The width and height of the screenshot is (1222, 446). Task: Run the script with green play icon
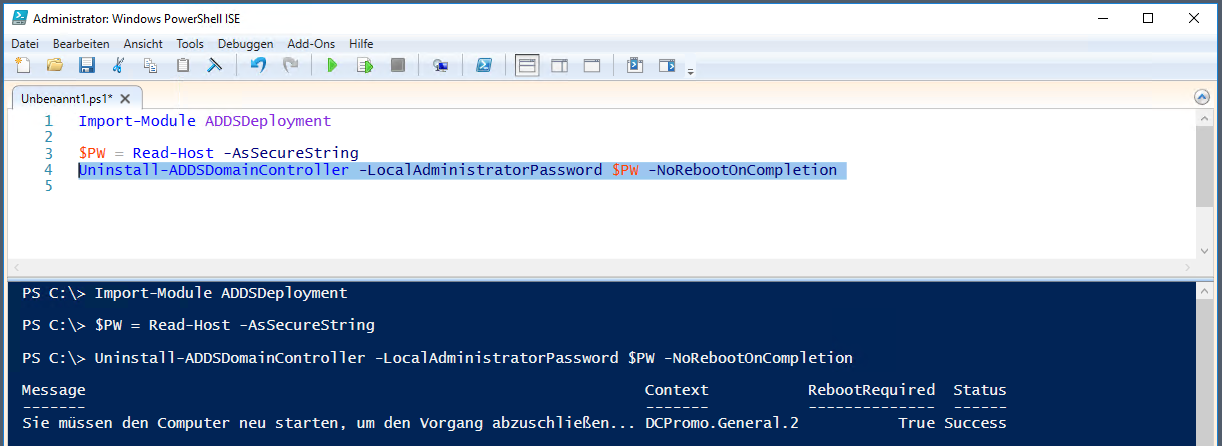pos(333,65)
